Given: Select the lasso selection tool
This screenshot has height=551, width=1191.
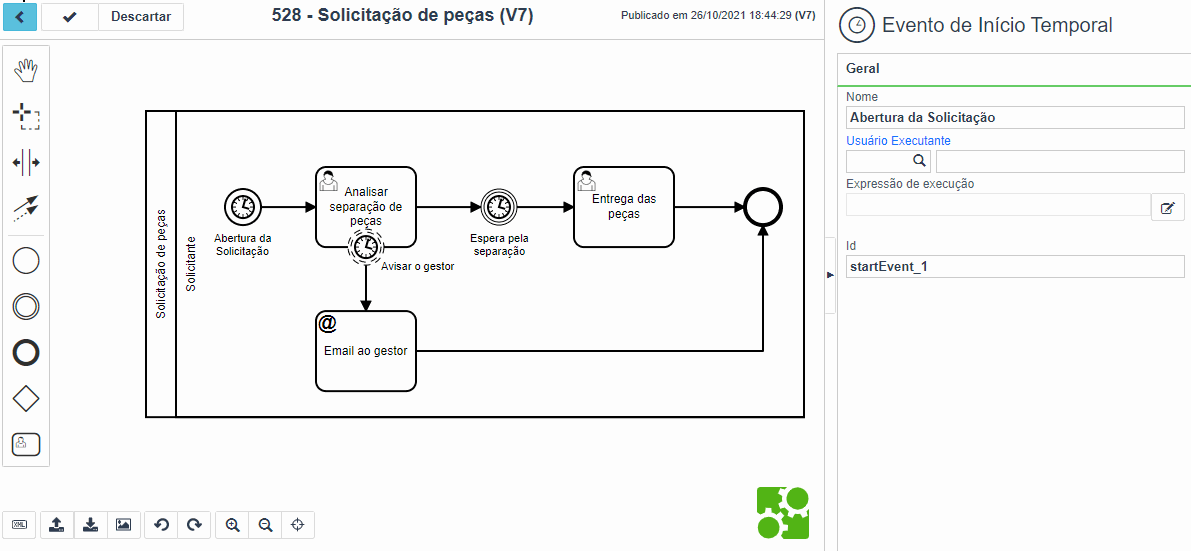Looking at the screenshot, I should (x=27, y=116).
